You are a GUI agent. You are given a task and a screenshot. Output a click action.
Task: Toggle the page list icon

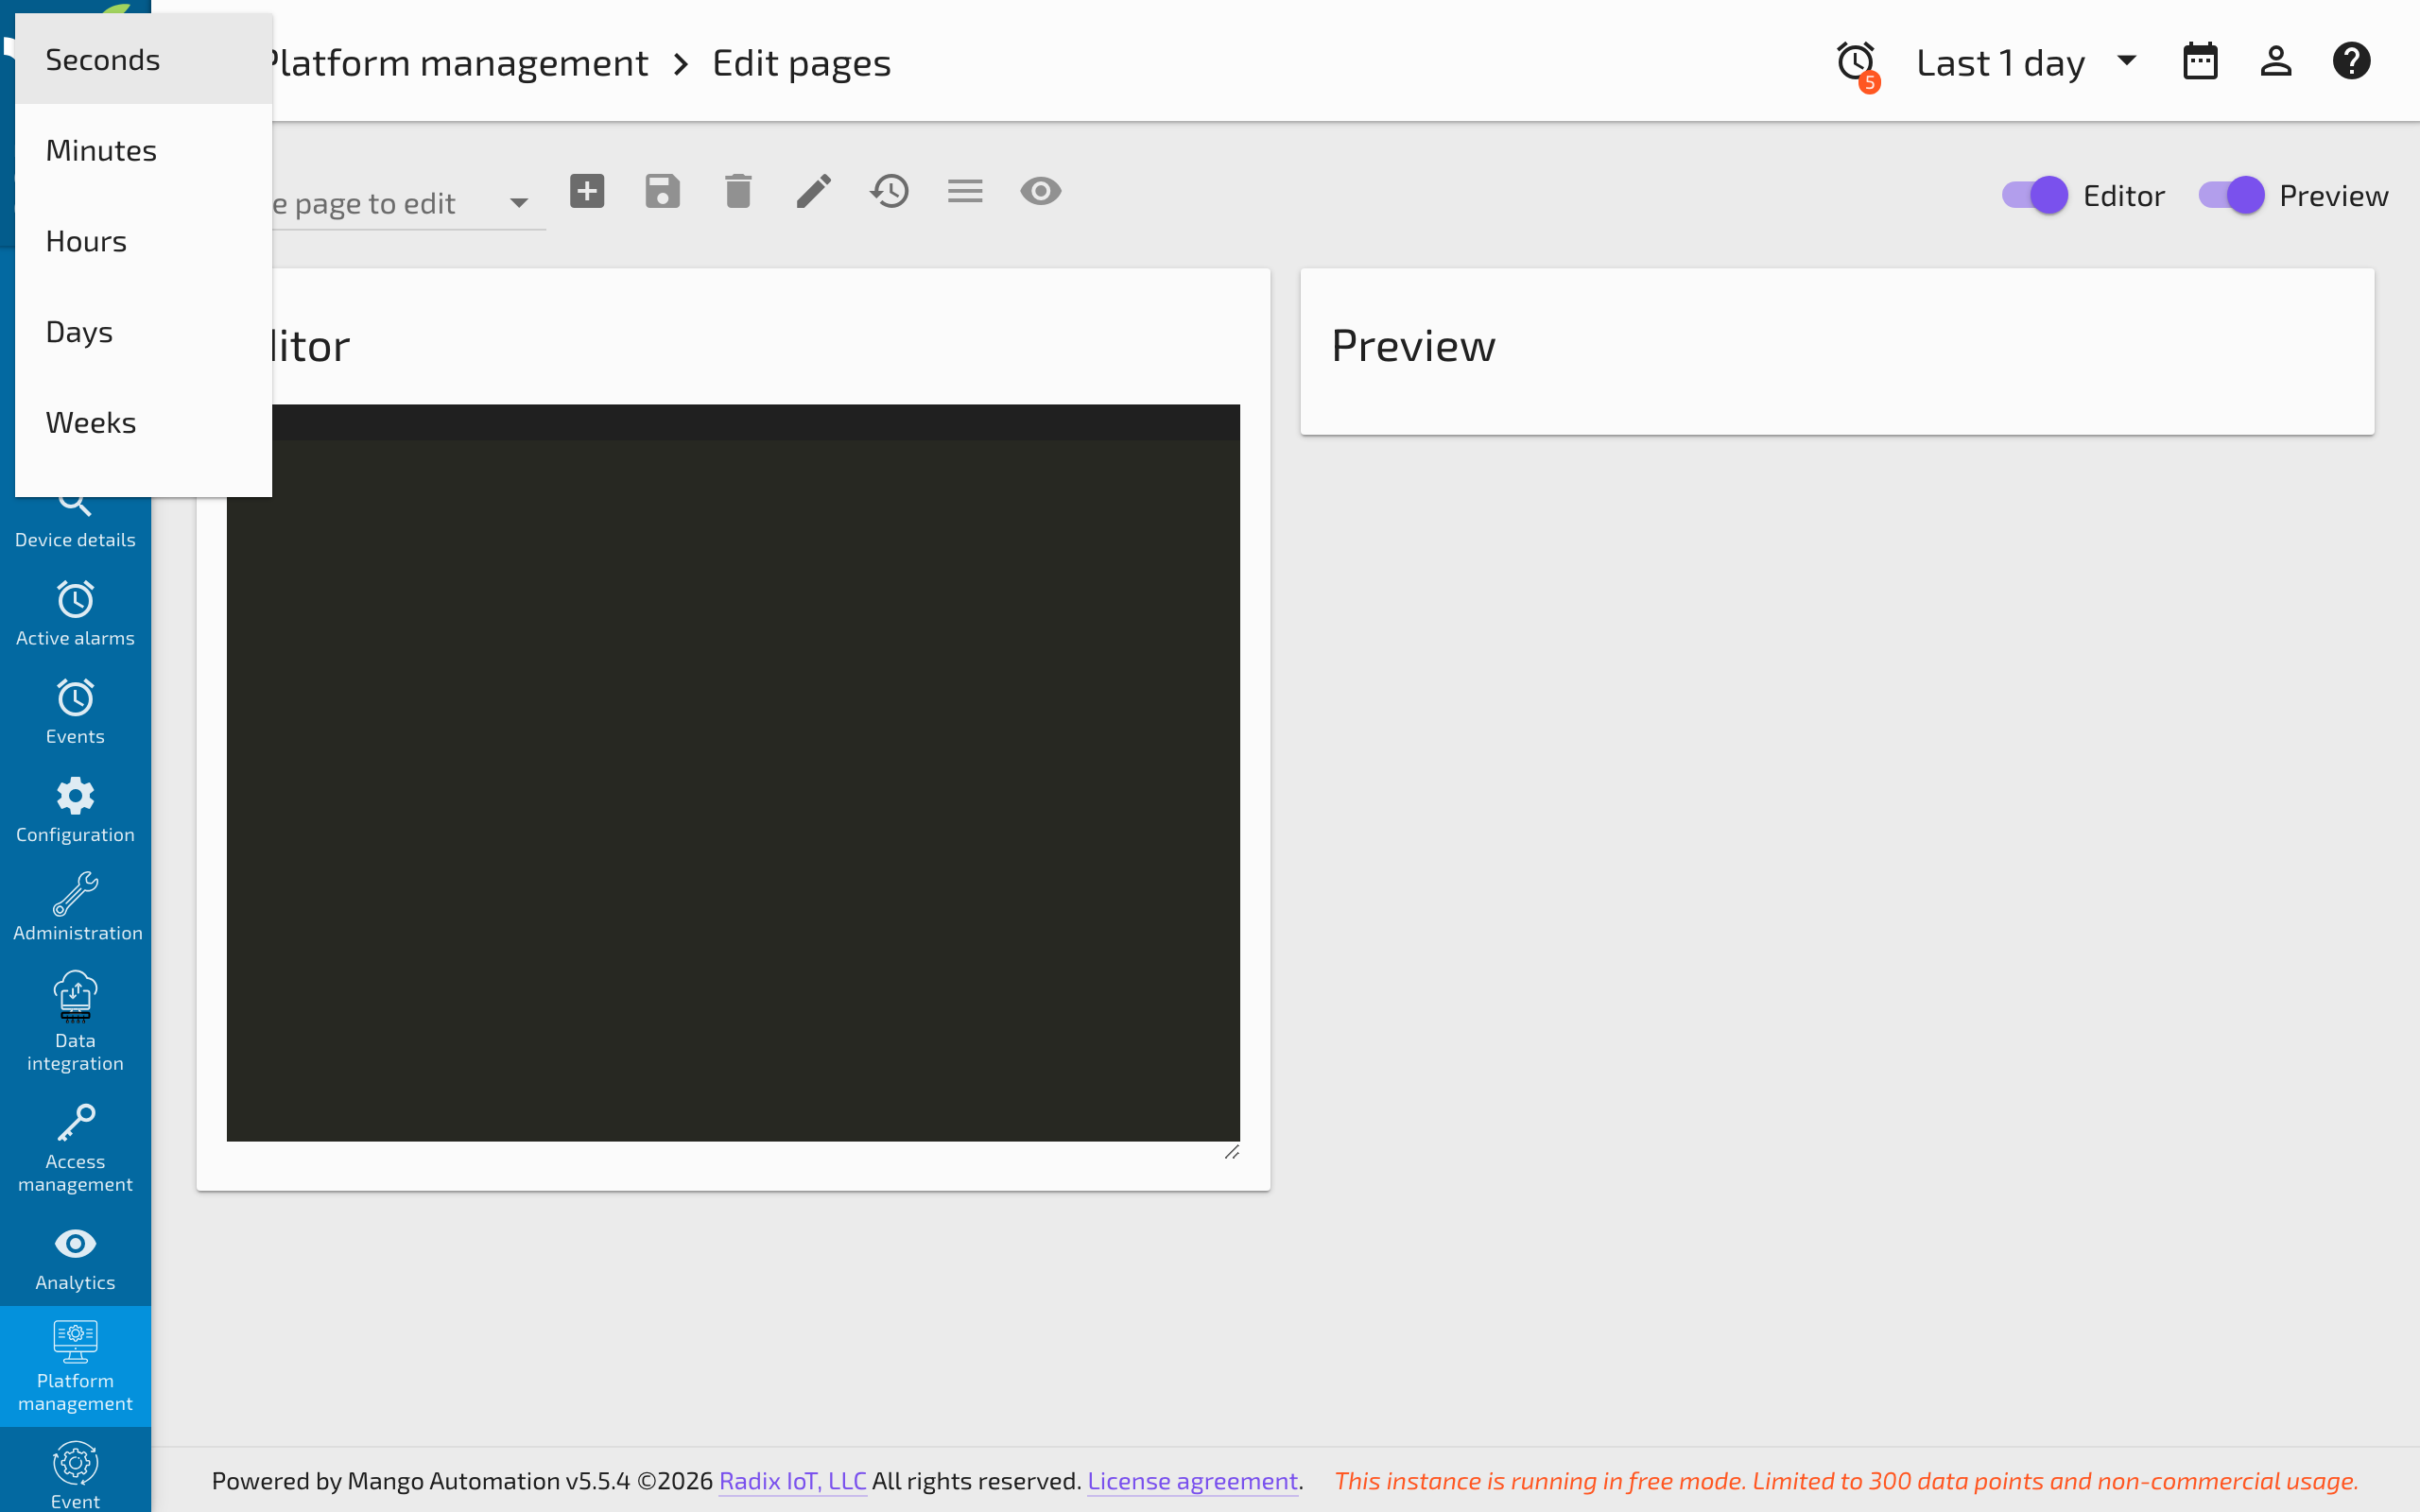(964, 190)
